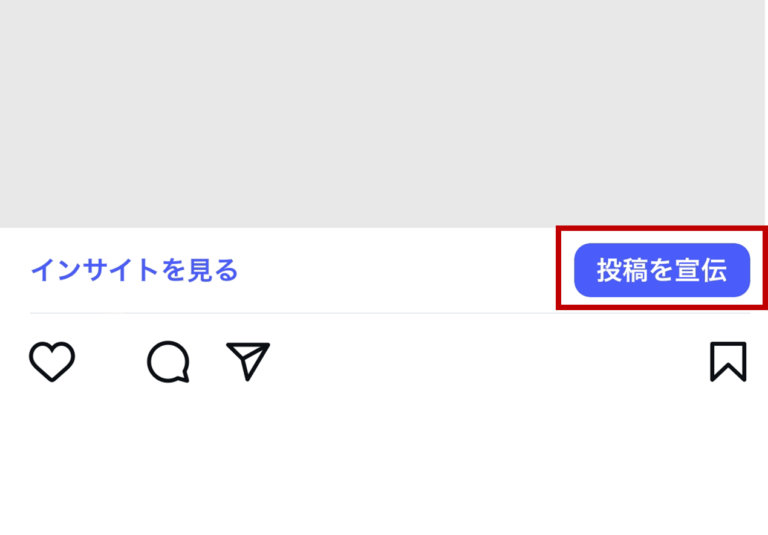Tap the heart outline to like
The width and height of the screenshot is (768, 535).
pos(52,362)
